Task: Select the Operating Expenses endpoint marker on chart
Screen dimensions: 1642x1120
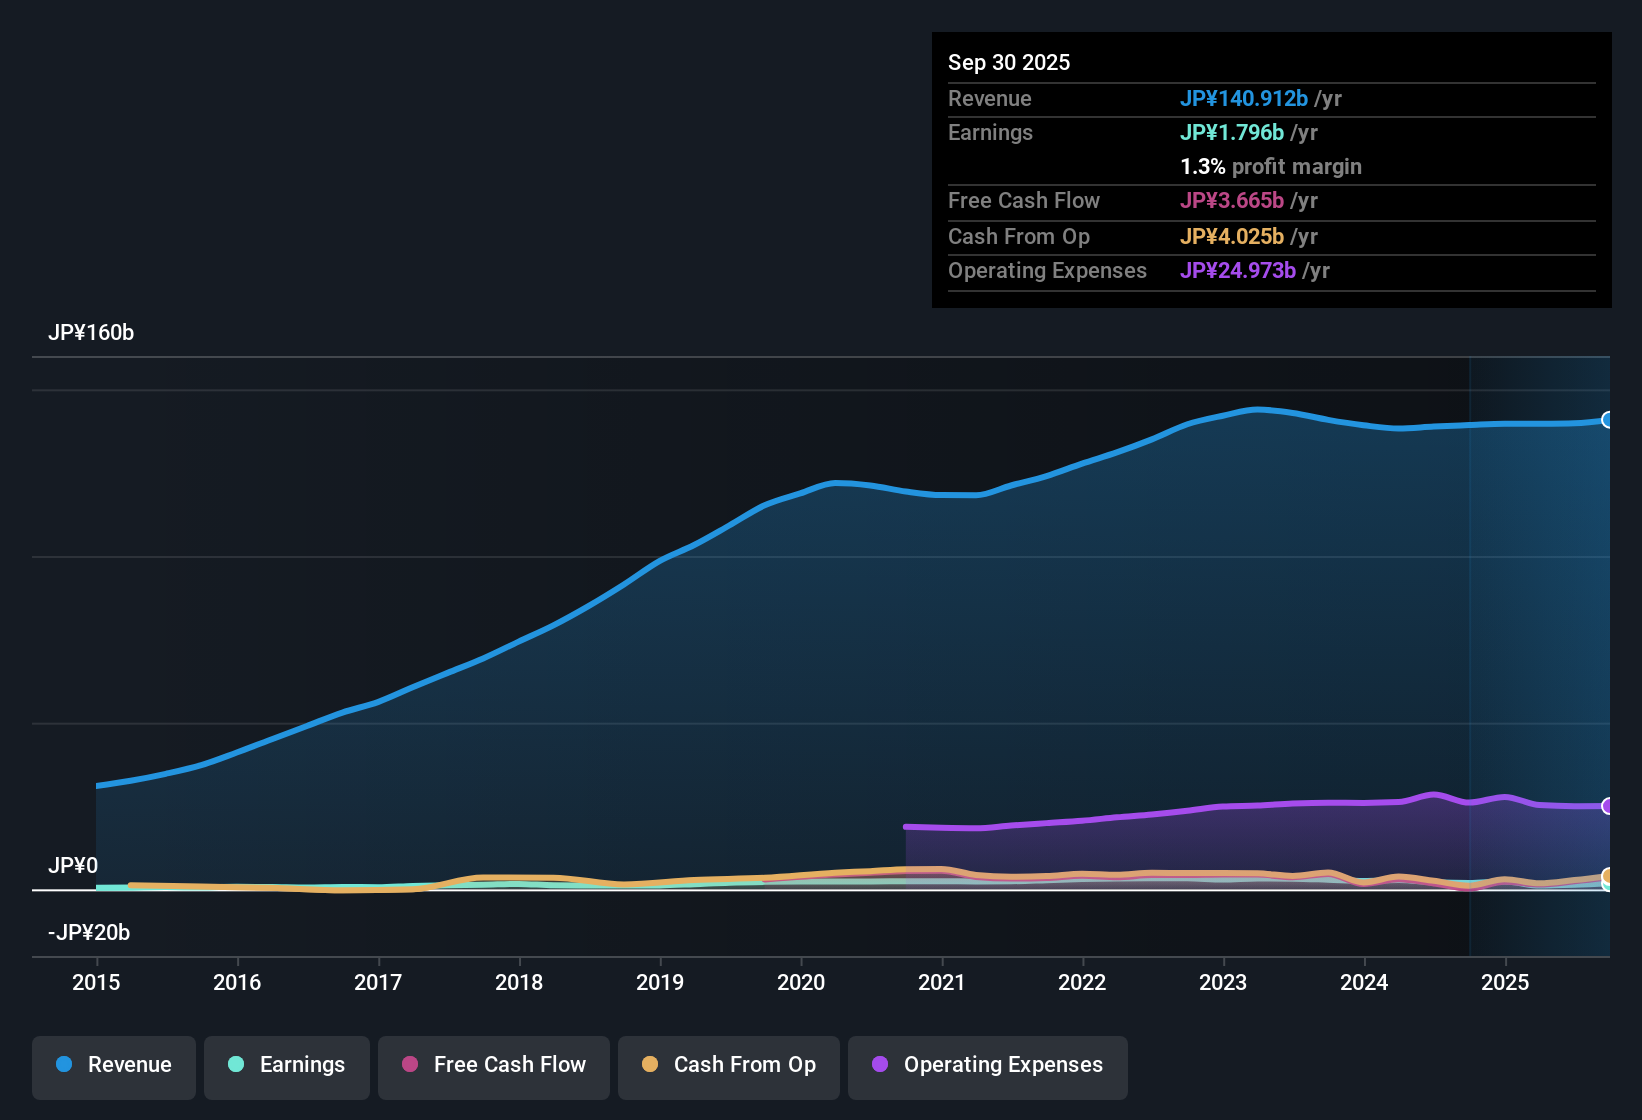Action: (1608, 805)
